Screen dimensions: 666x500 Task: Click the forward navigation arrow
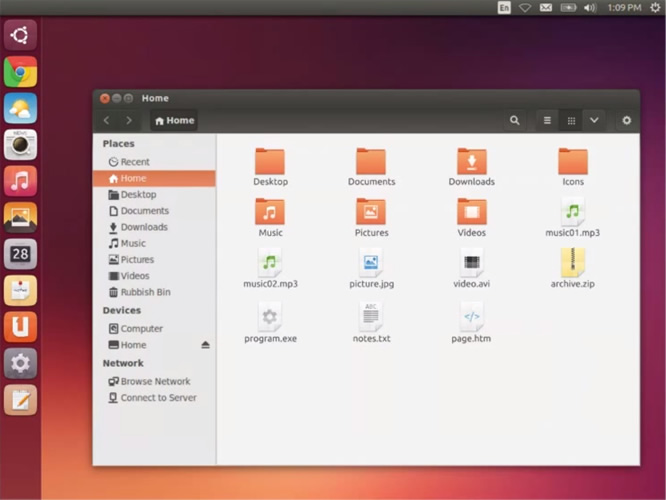pos(128,120)
